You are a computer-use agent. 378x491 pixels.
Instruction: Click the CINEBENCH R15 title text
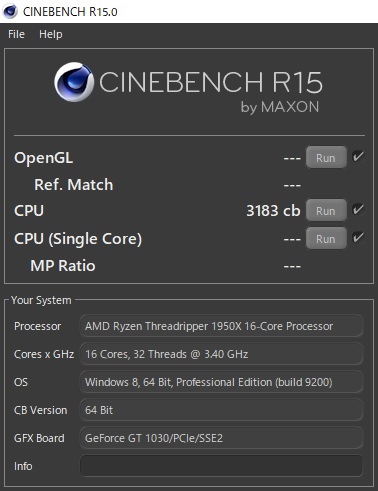tap(211, 82)
